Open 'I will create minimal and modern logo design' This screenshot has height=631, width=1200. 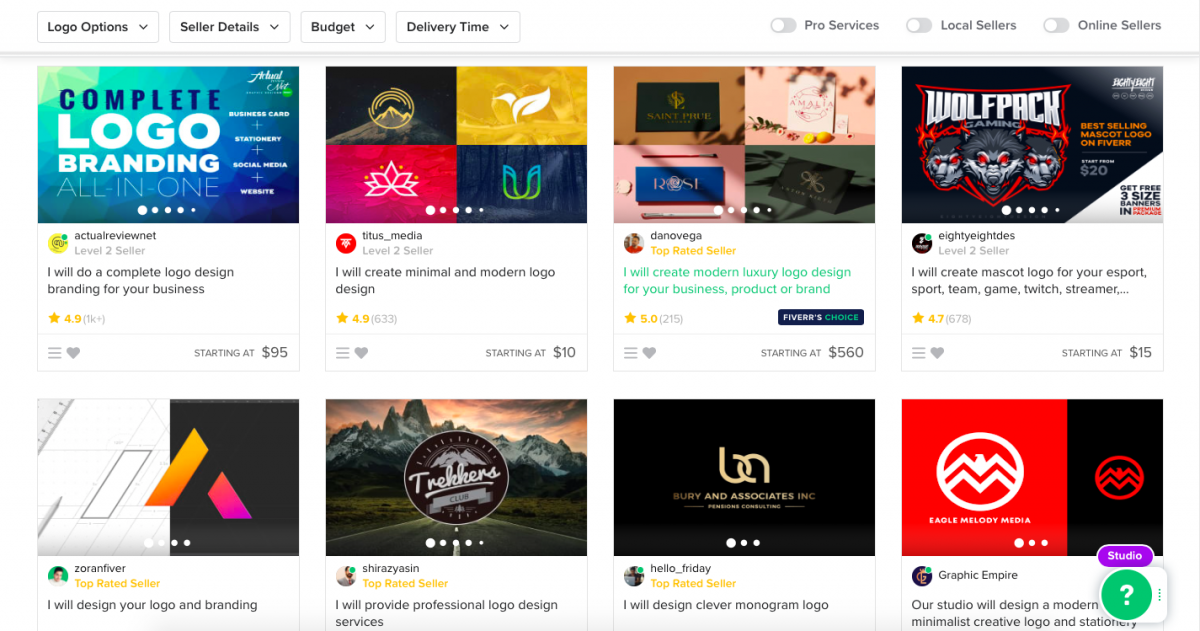pos(445,281)
